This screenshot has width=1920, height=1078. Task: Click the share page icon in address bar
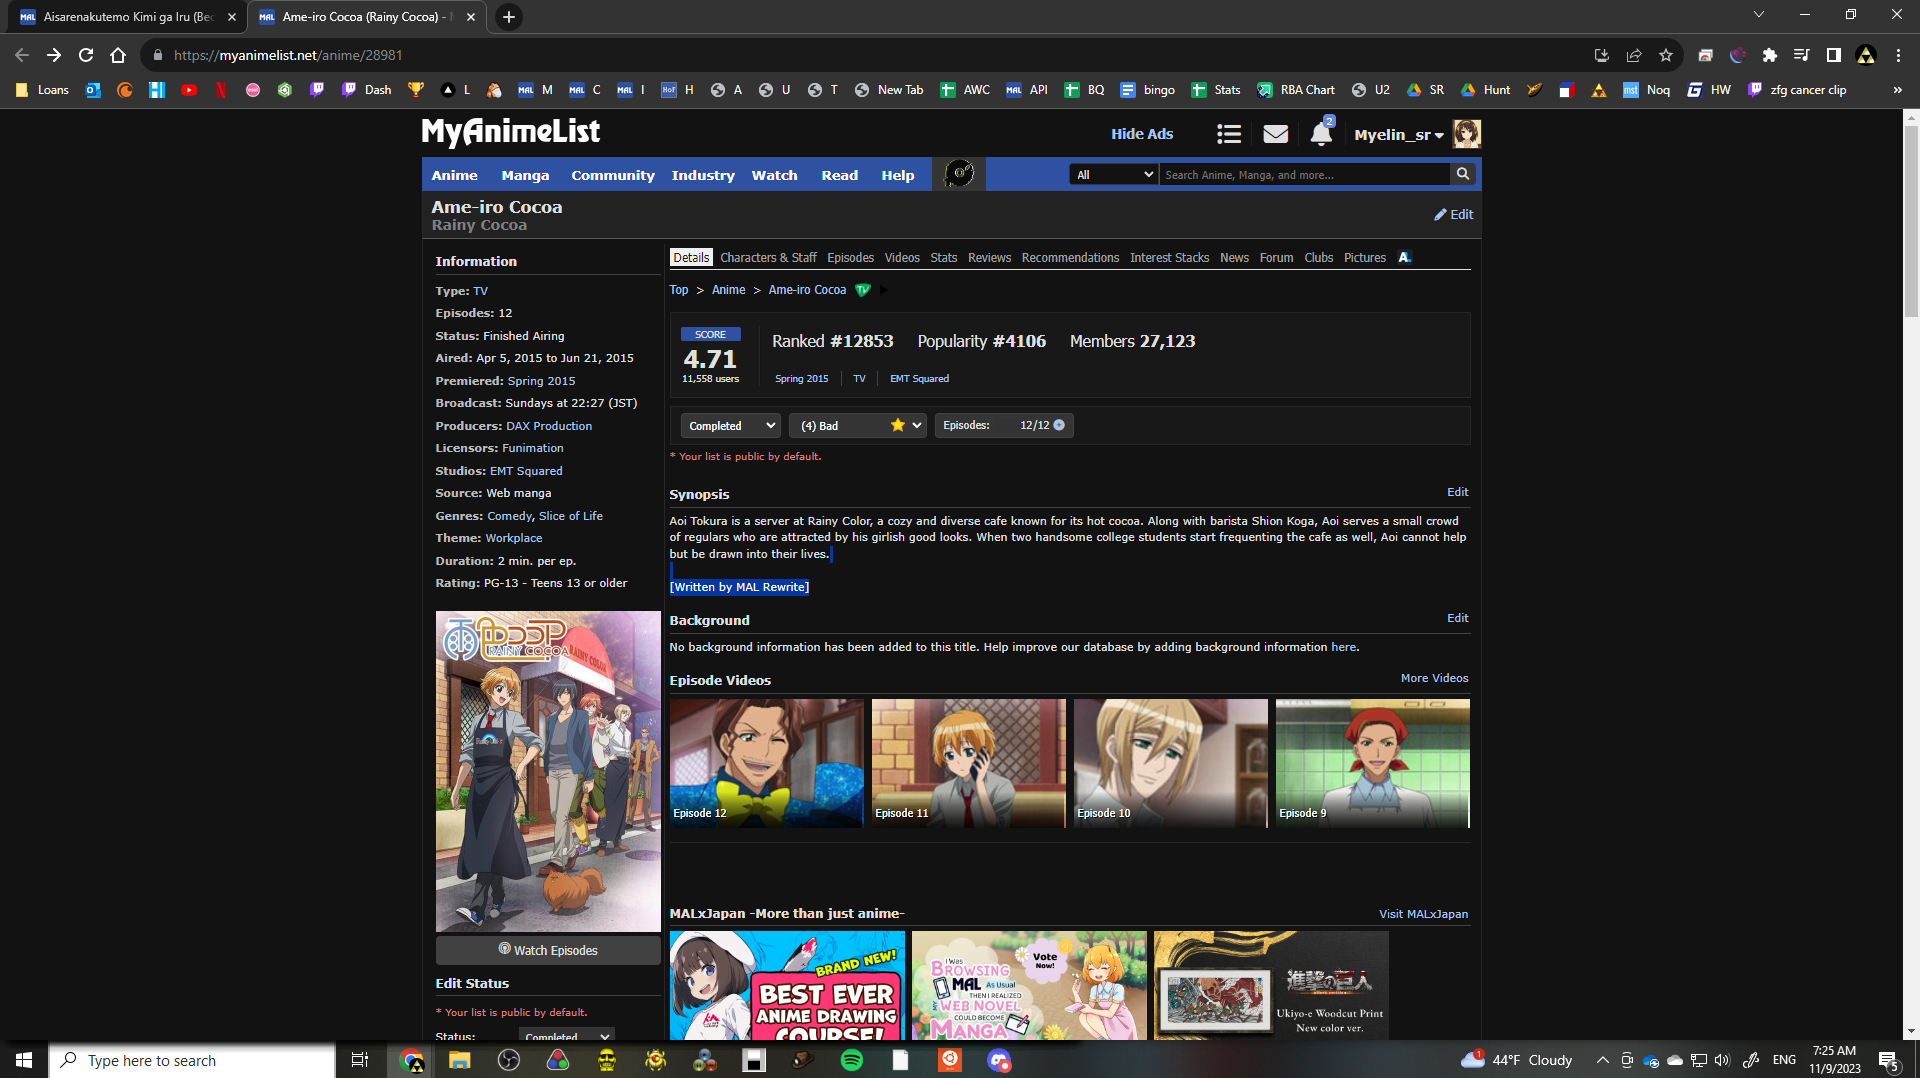pos(1634,55)
